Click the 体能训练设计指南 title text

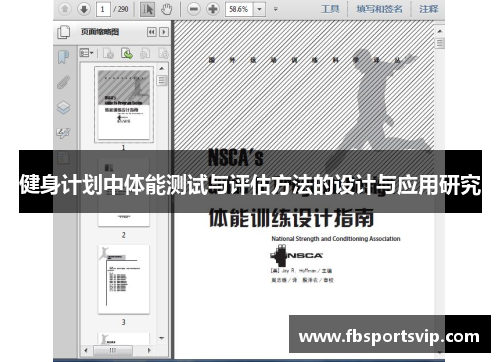pos(291,218)
